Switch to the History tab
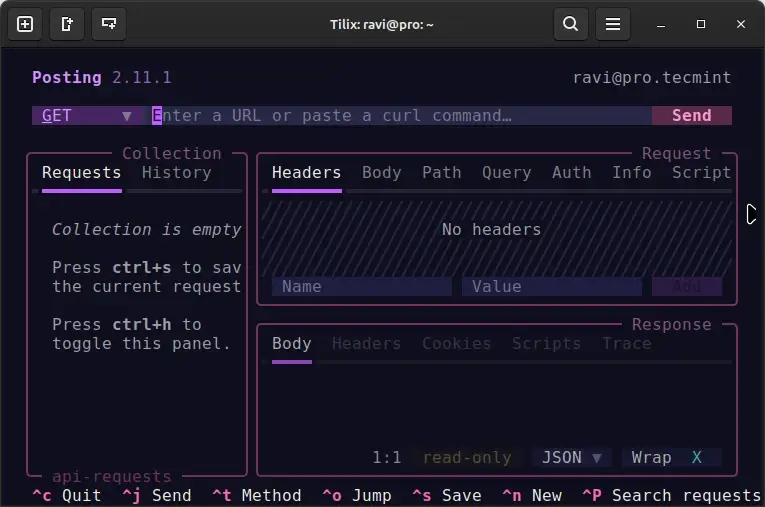The width and height of the screenshot is (765, 507). [x=177, y=173]
